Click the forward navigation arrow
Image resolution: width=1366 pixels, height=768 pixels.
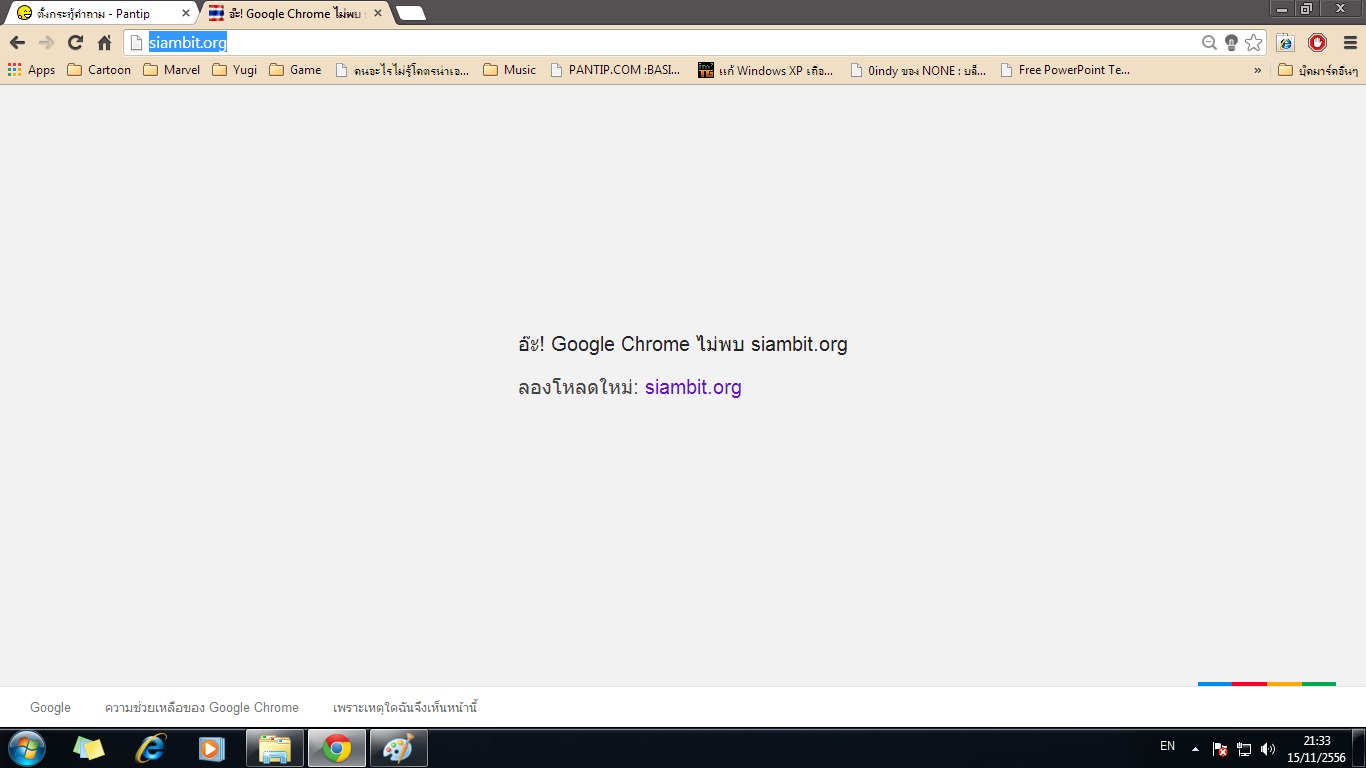click(x=46, y=42)
